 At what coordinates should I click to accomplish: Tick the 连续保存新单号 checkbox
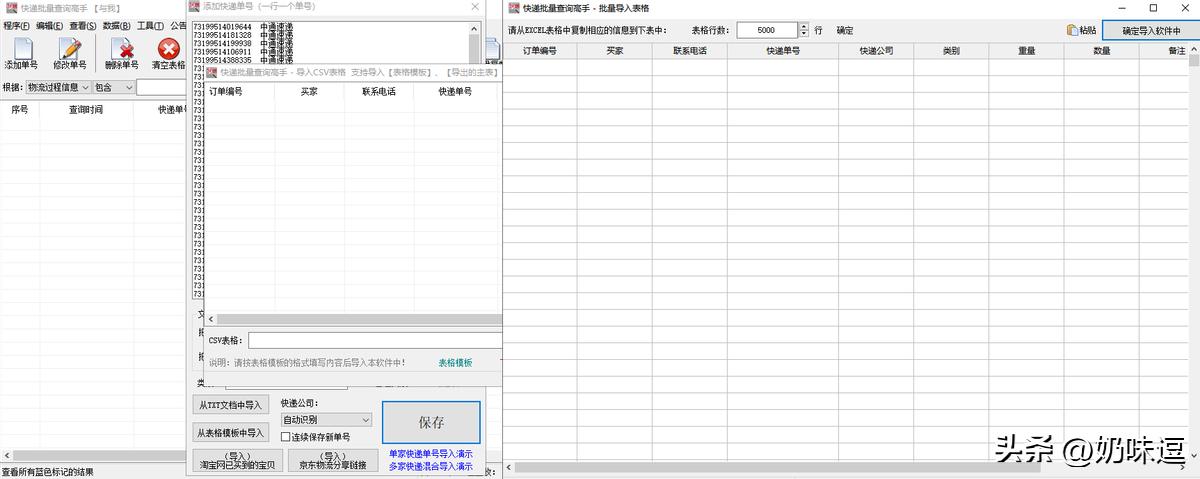pos(285,437)
